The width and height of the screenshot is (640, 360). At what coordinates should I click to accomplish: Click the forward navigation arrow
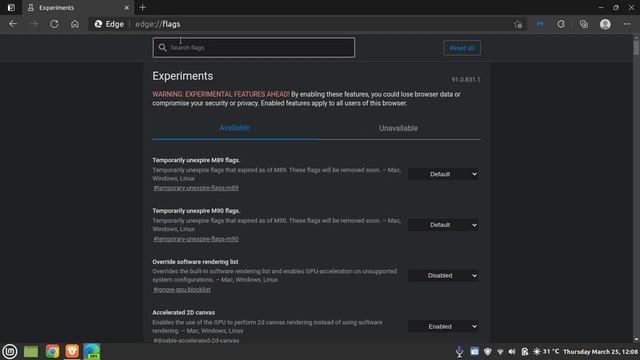[x=33, y=24]
